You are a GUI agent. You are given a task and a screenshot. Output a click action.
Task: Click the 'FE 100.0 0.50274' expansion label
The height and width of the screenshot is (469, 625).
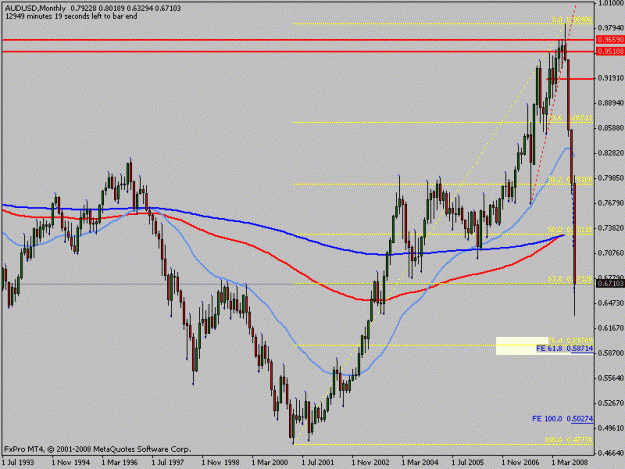click(x=562, y=419)
